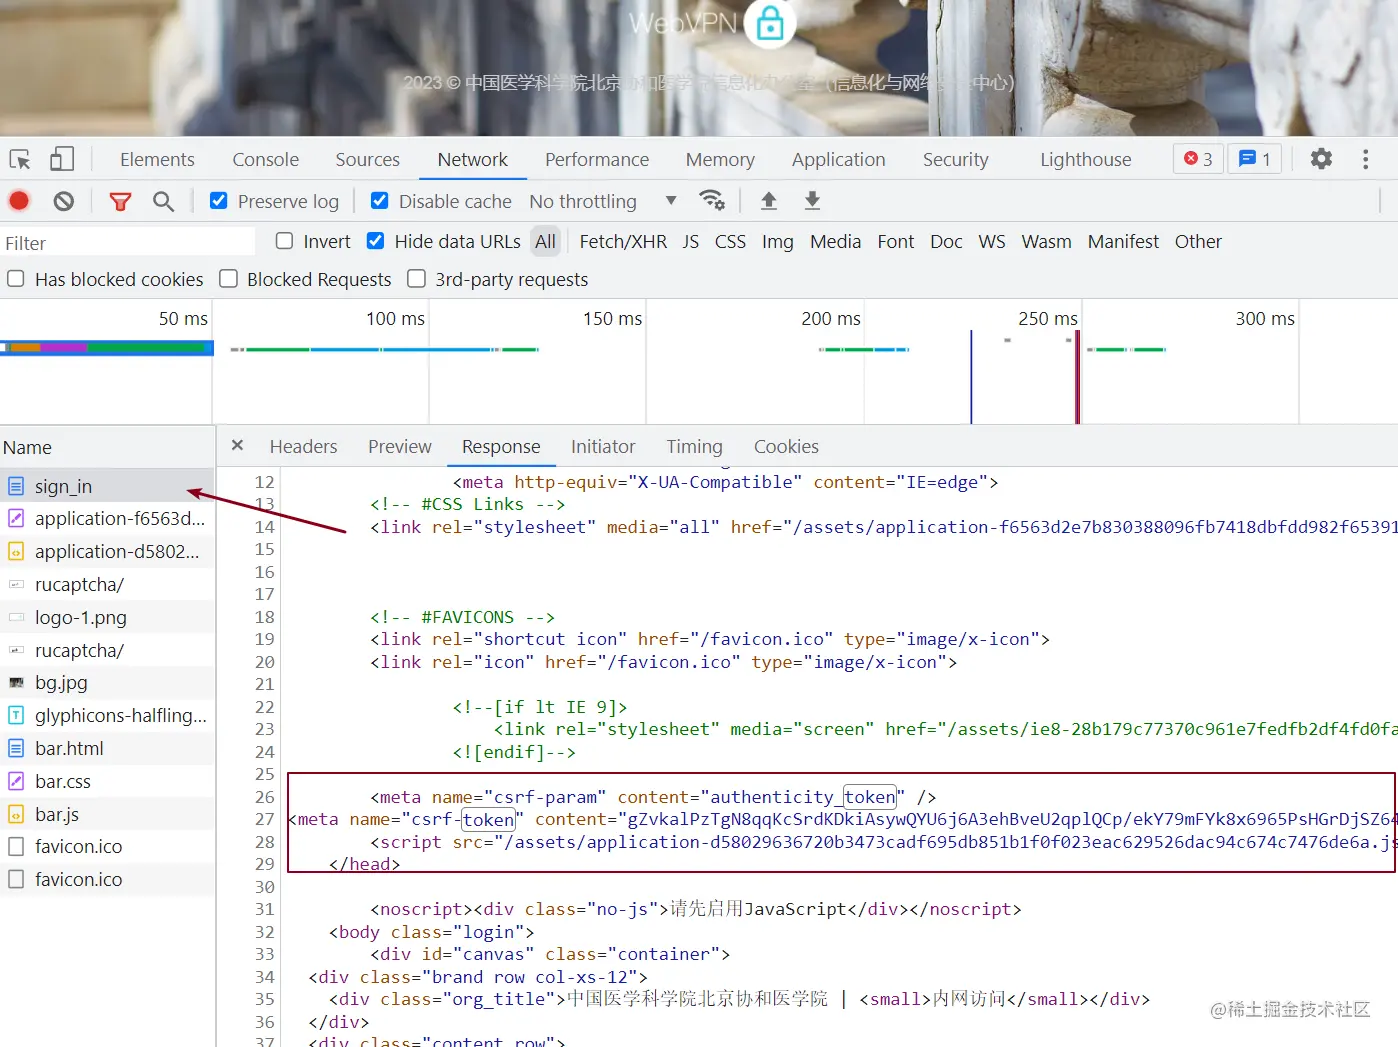Export HAR file download arrow
The width and height of the screenshot is (1398, 1047).
(812, 200)
